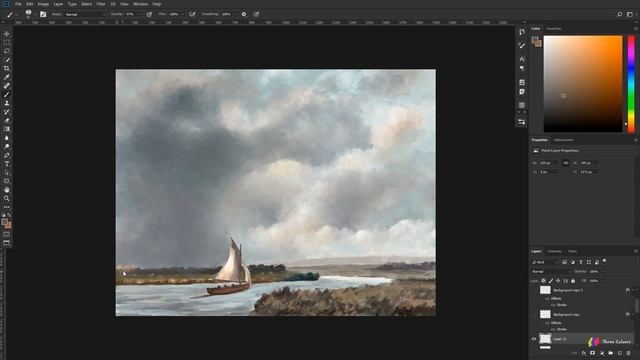Screen dimensions: 640x360
Task: Select the History Brush tool
Action: pos(7,112)
